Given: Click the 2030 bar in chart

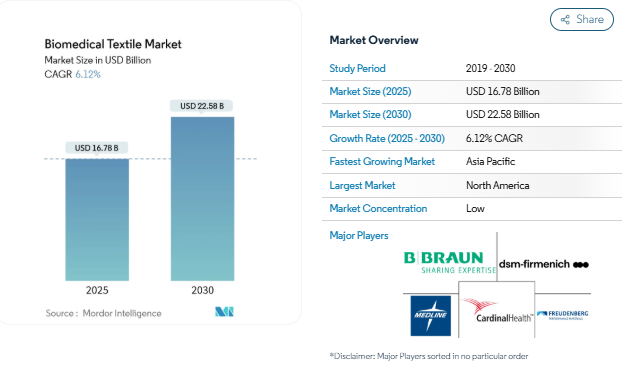Looking at the screenshot, I should pyautogui.click(x=202, y=199).
